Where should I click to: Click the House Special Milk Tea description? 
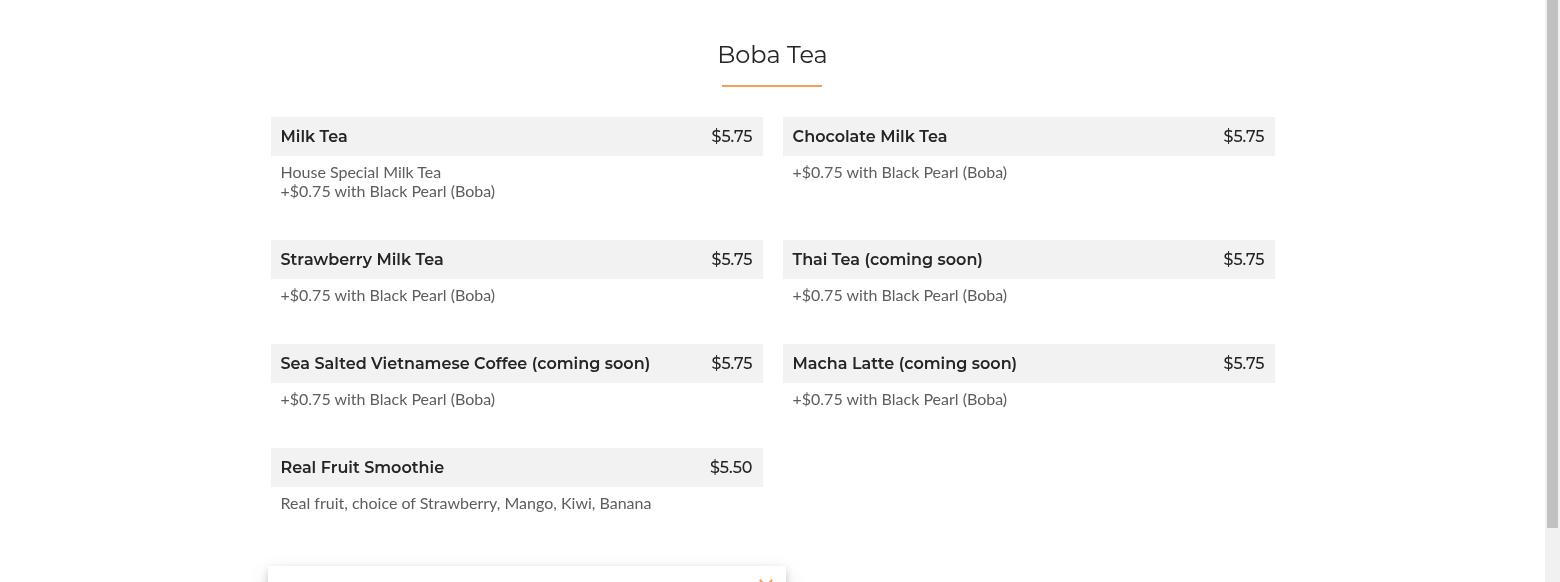(x=361, y=173)
